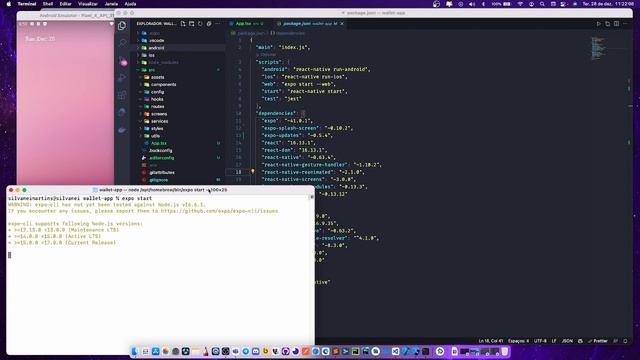The height and width of the screenshot is (360, 640).
Task: Click LF end-of-line in status bar
Action: tap(554, 341)
